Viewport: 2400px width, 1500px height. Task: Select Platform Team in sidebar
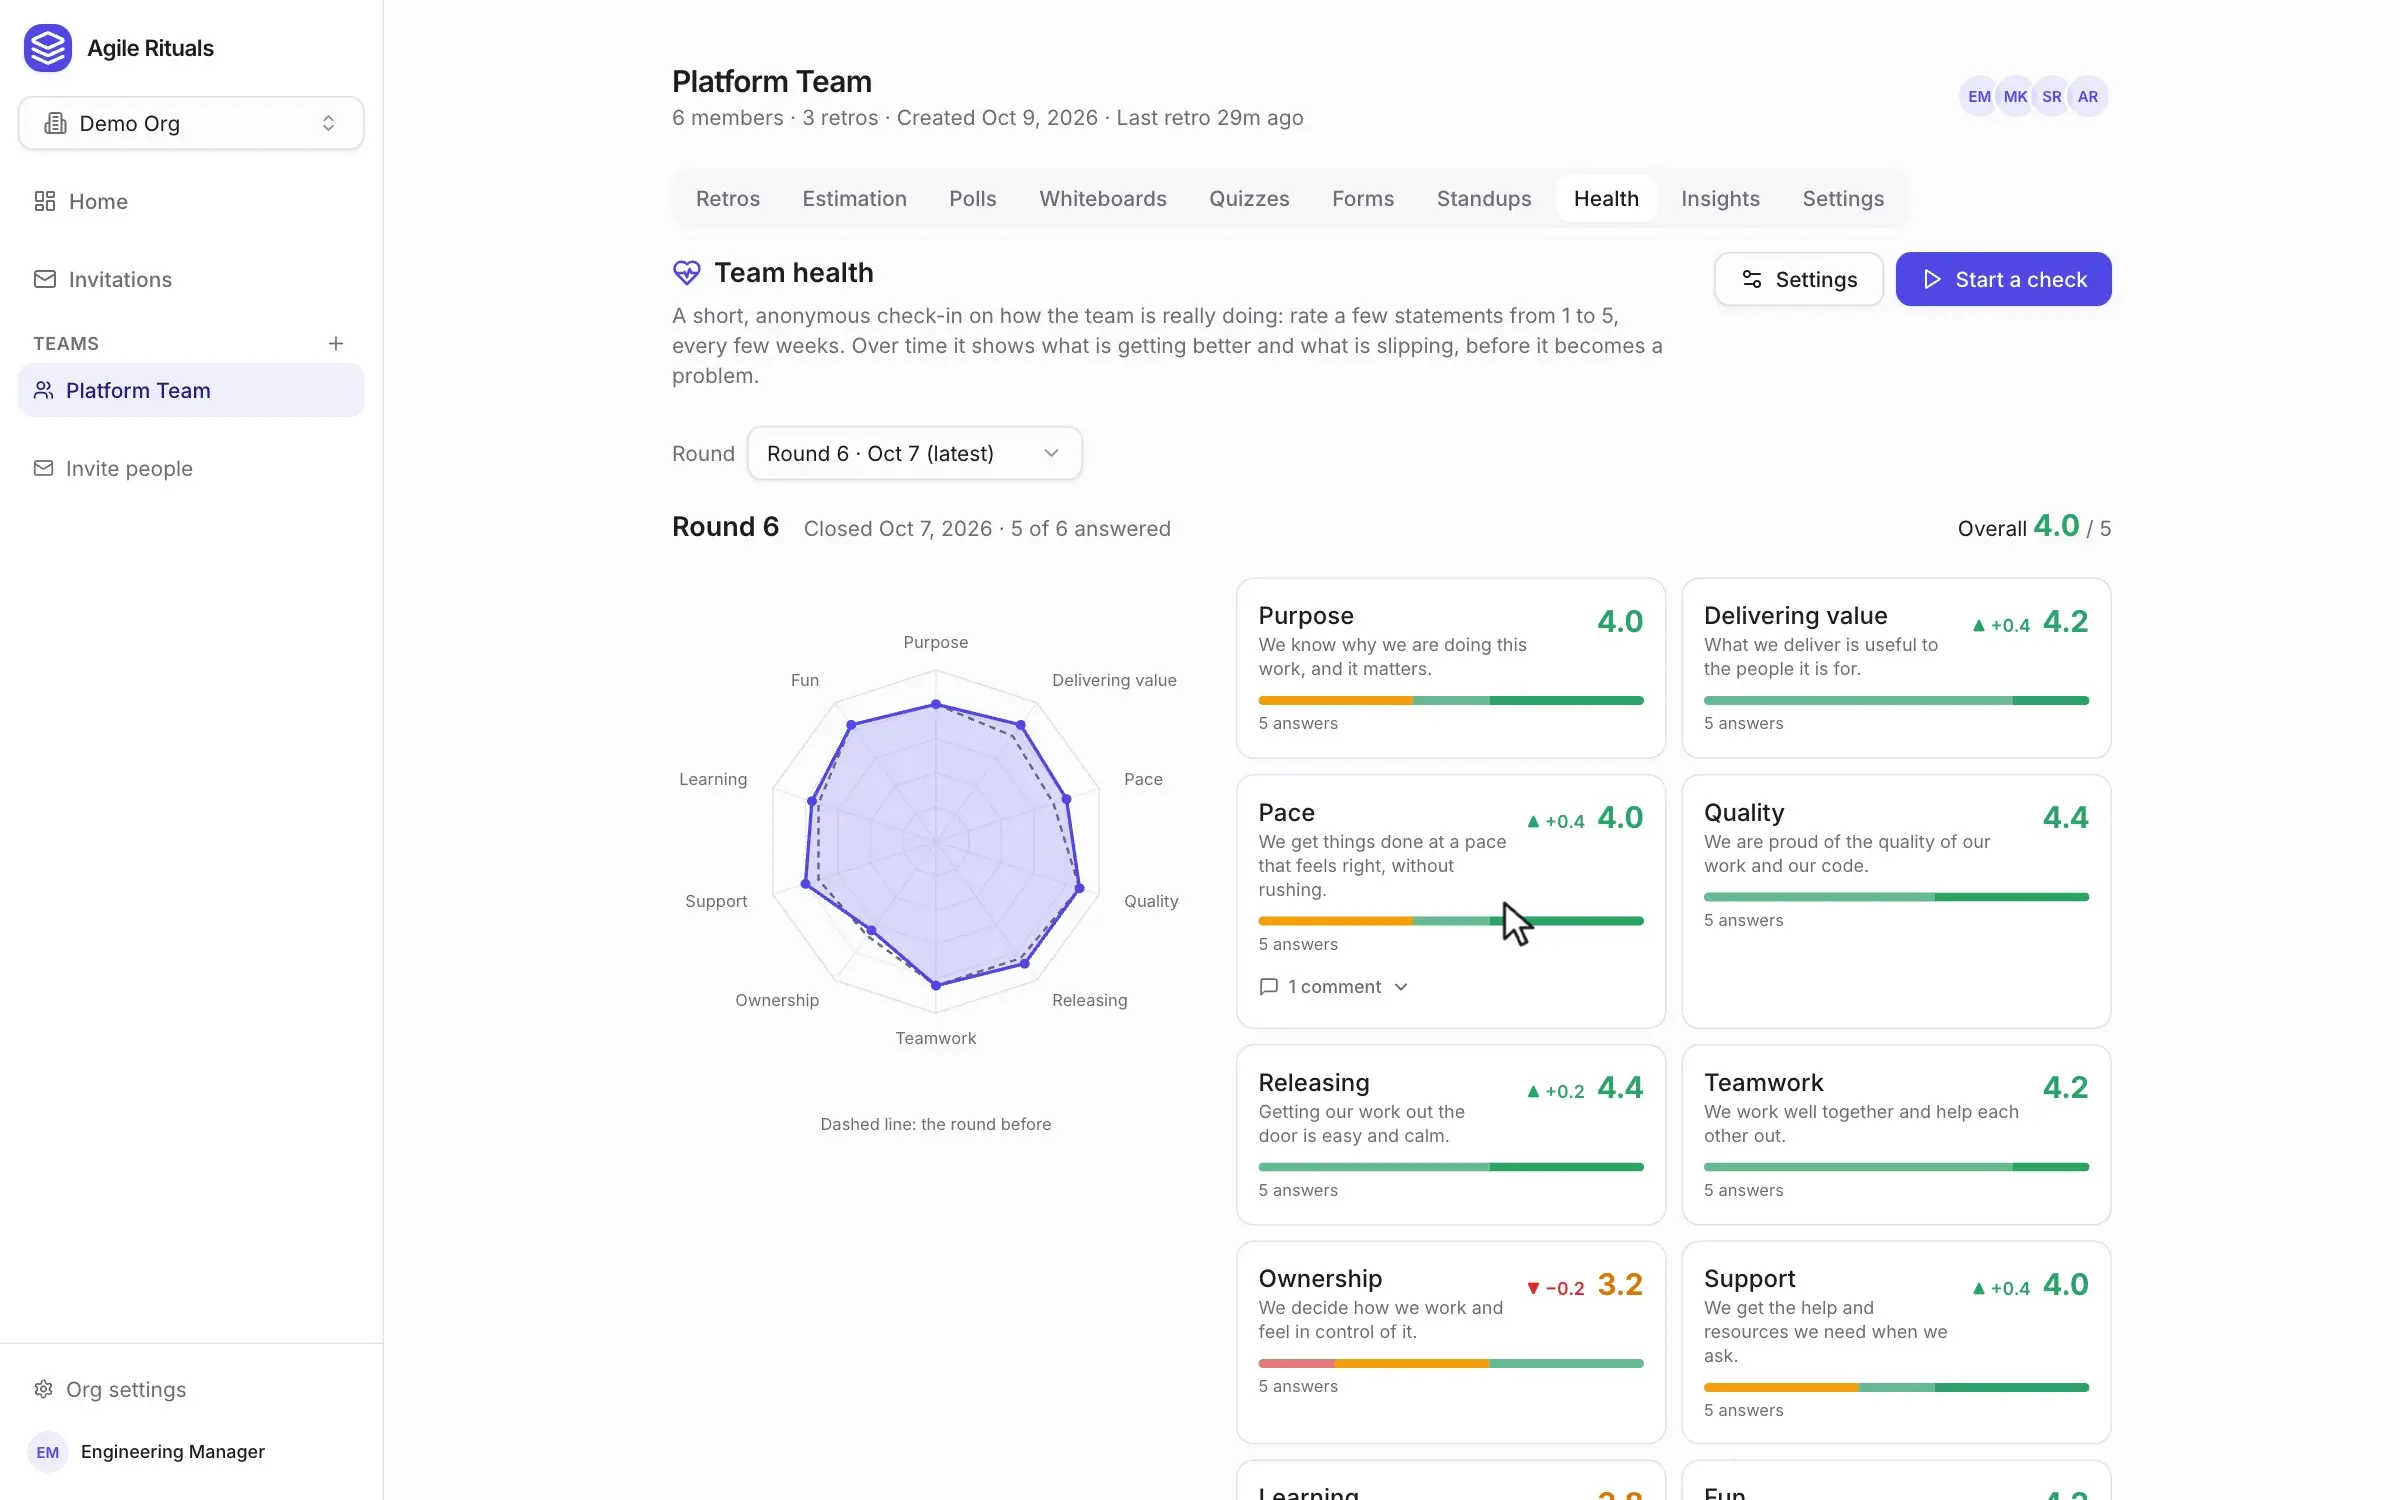[x=191, y=390]
